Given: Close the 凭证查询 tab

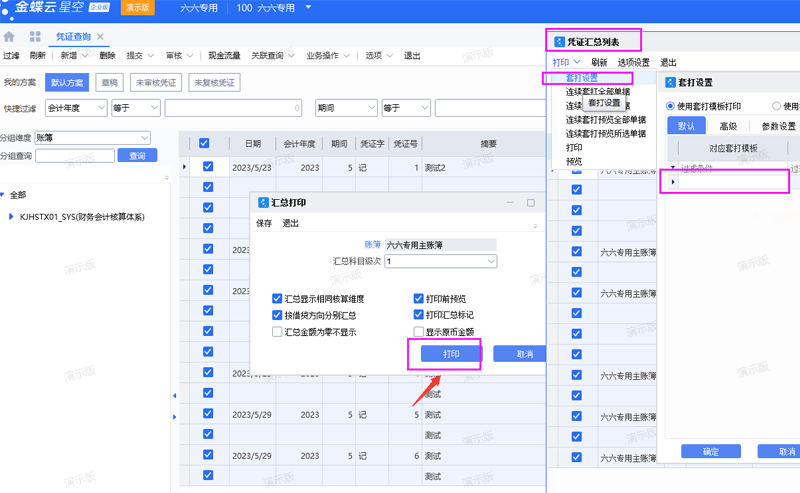Looking at the screenshot, I should click(101, 37).
